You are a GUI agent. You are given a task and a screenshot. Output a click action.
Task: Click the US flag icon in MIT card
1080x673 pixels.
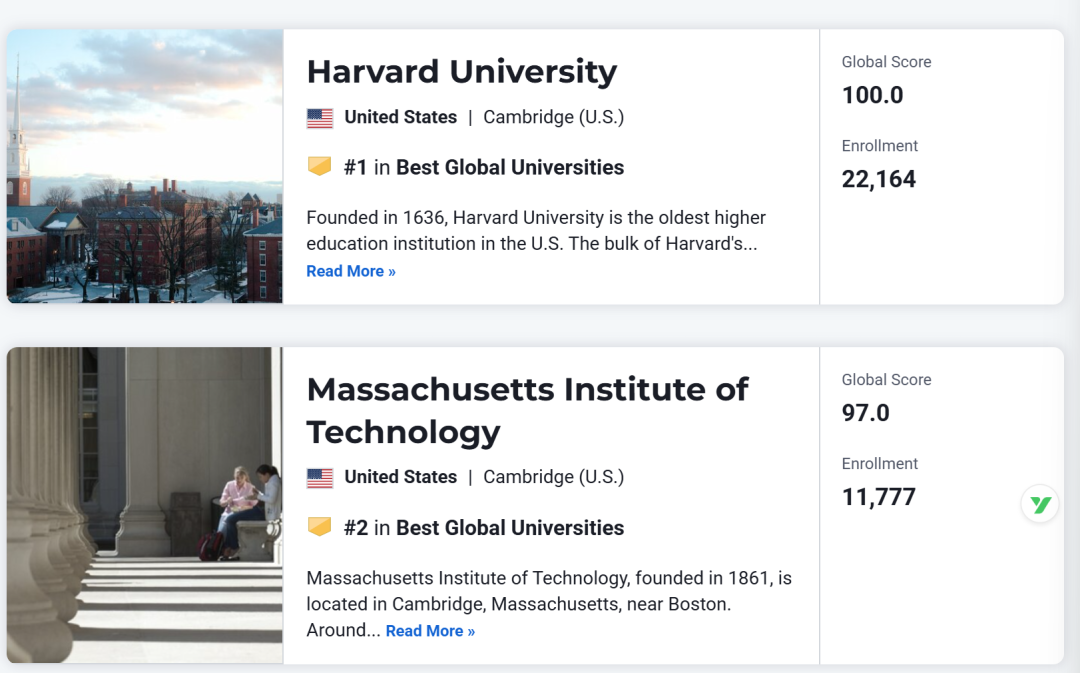coord(320,477)
